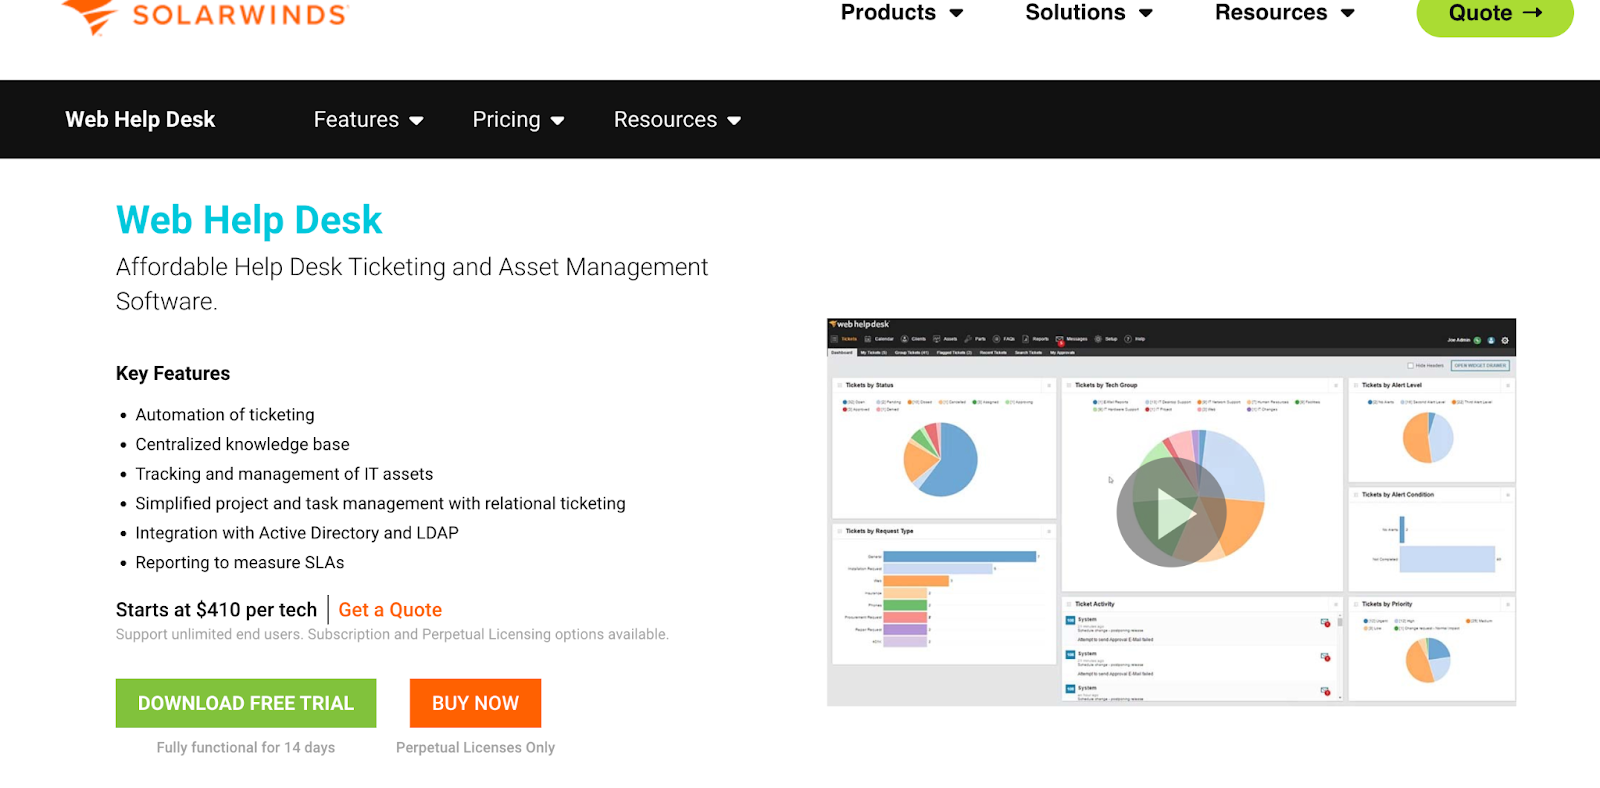Open Tickets by Alert Condition widget menu icon
Screen dimensions: 1600x788
(1508, 495)
